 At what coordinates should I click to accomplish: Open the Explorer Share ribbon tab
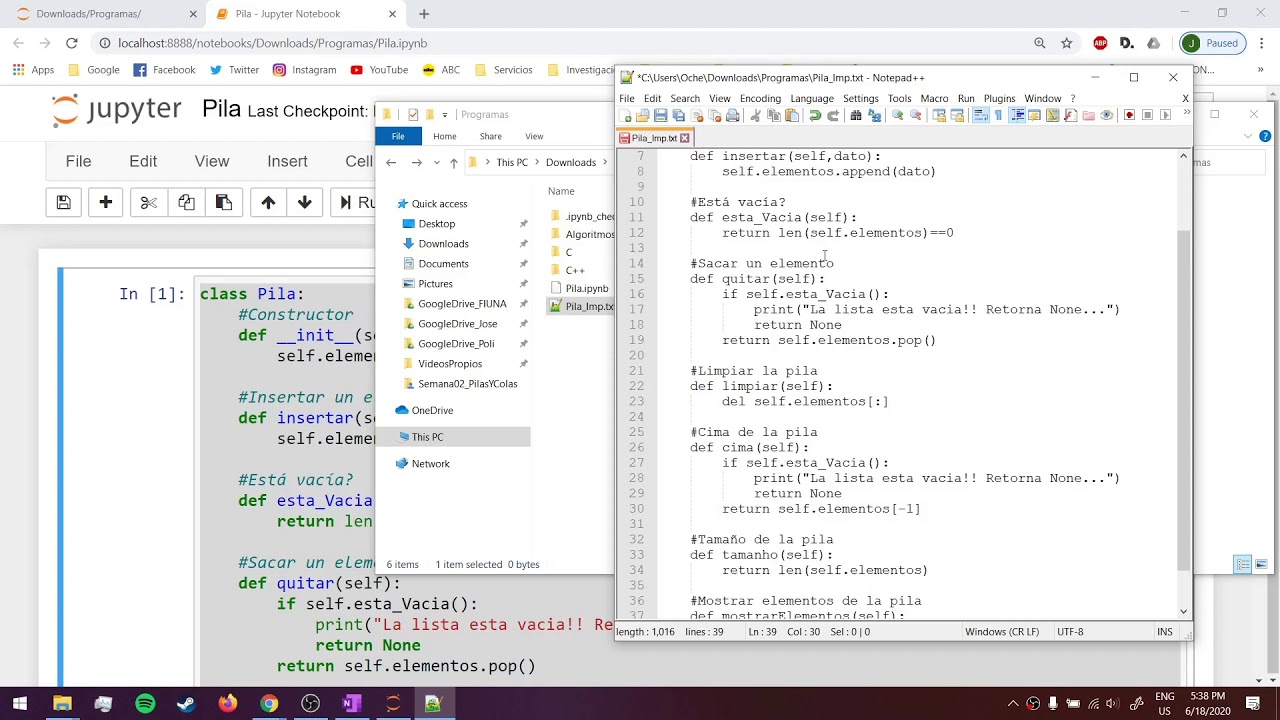pyautogui.click(x=490, y=136)
